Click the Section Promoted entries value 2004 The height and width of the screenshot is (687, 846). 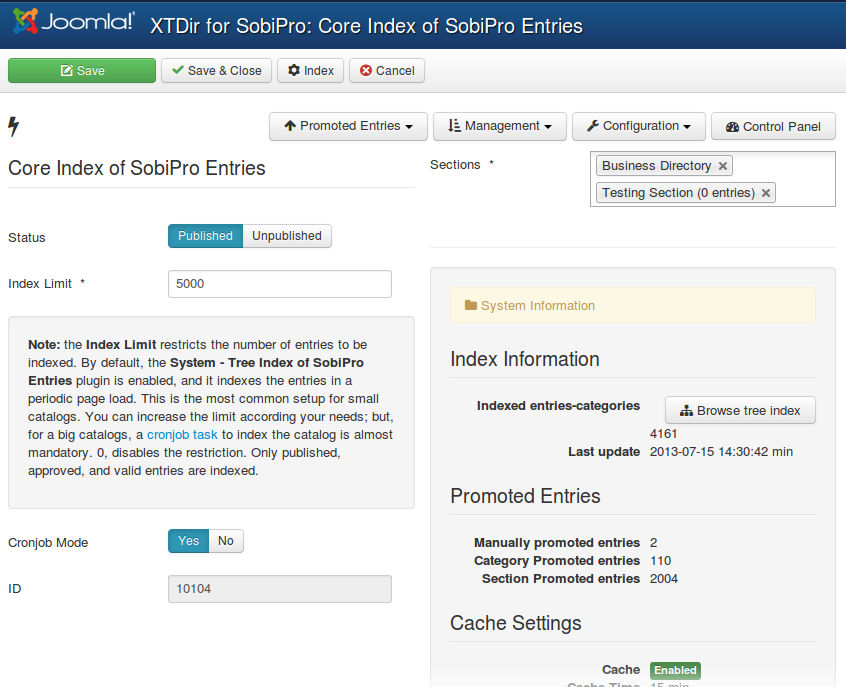click(x=664, y=579)
